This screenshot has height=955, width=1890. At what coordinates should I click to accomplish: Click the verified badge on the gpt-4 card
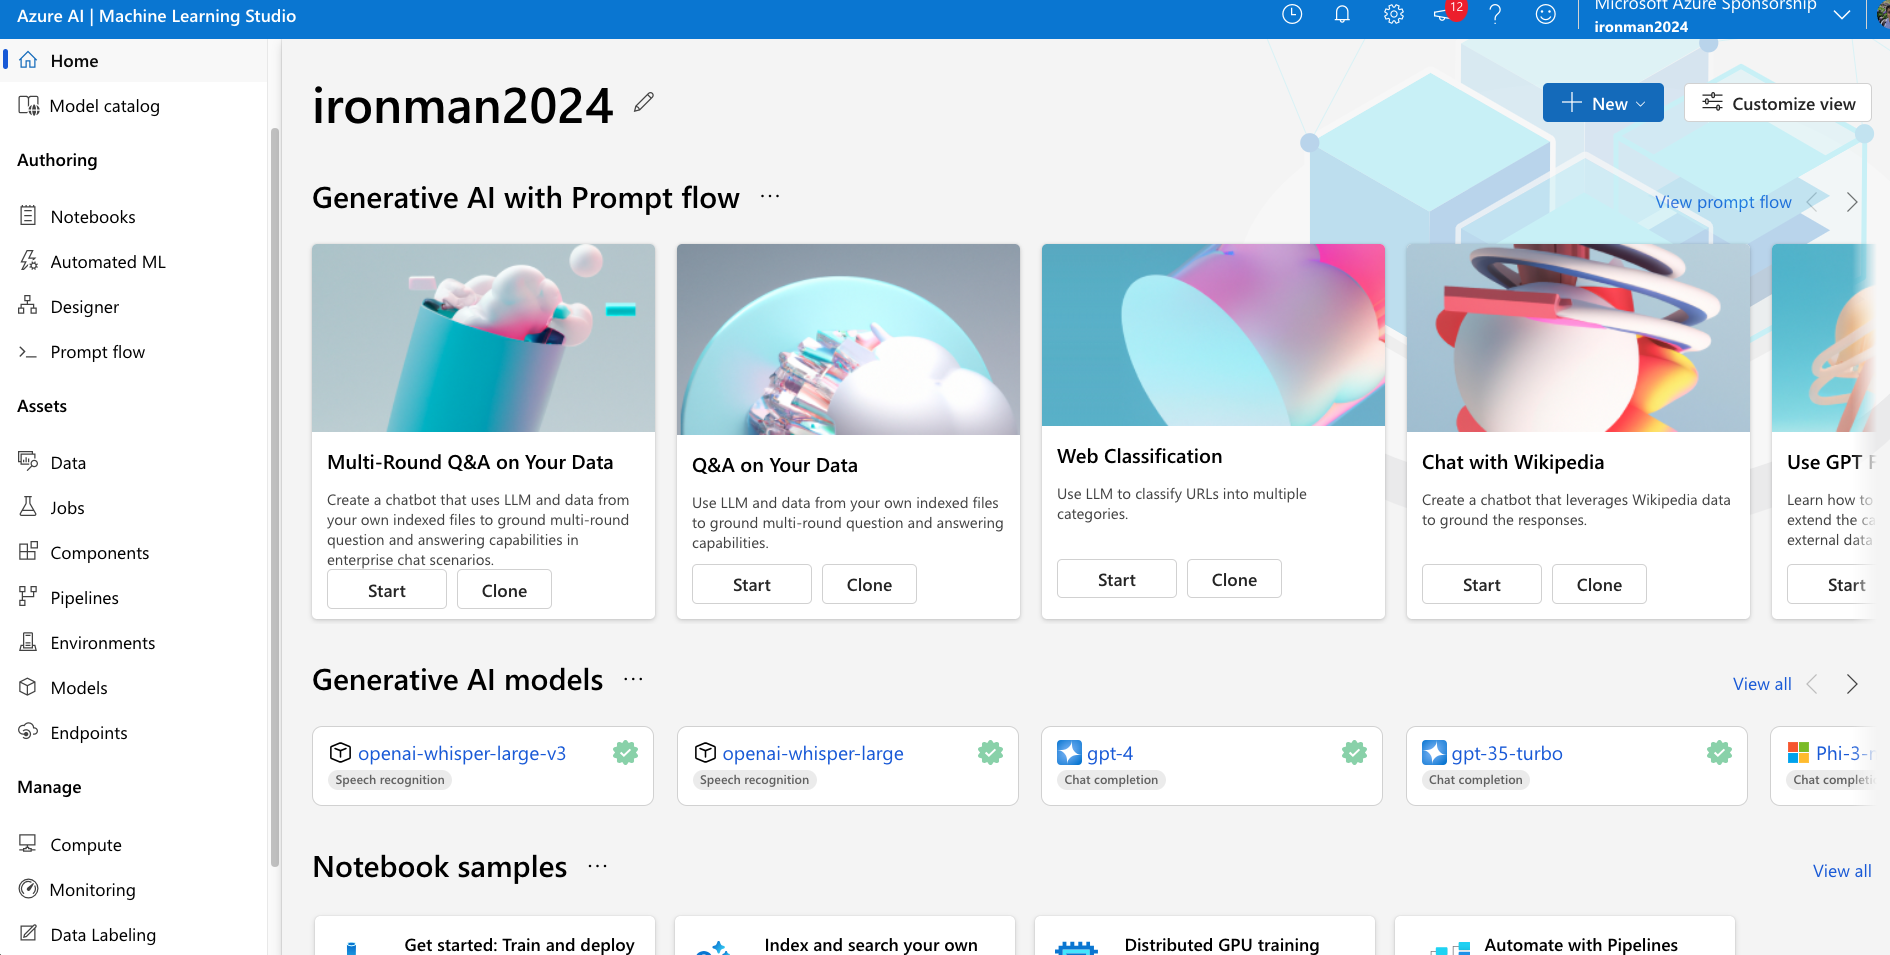(x=1355, y=753)
